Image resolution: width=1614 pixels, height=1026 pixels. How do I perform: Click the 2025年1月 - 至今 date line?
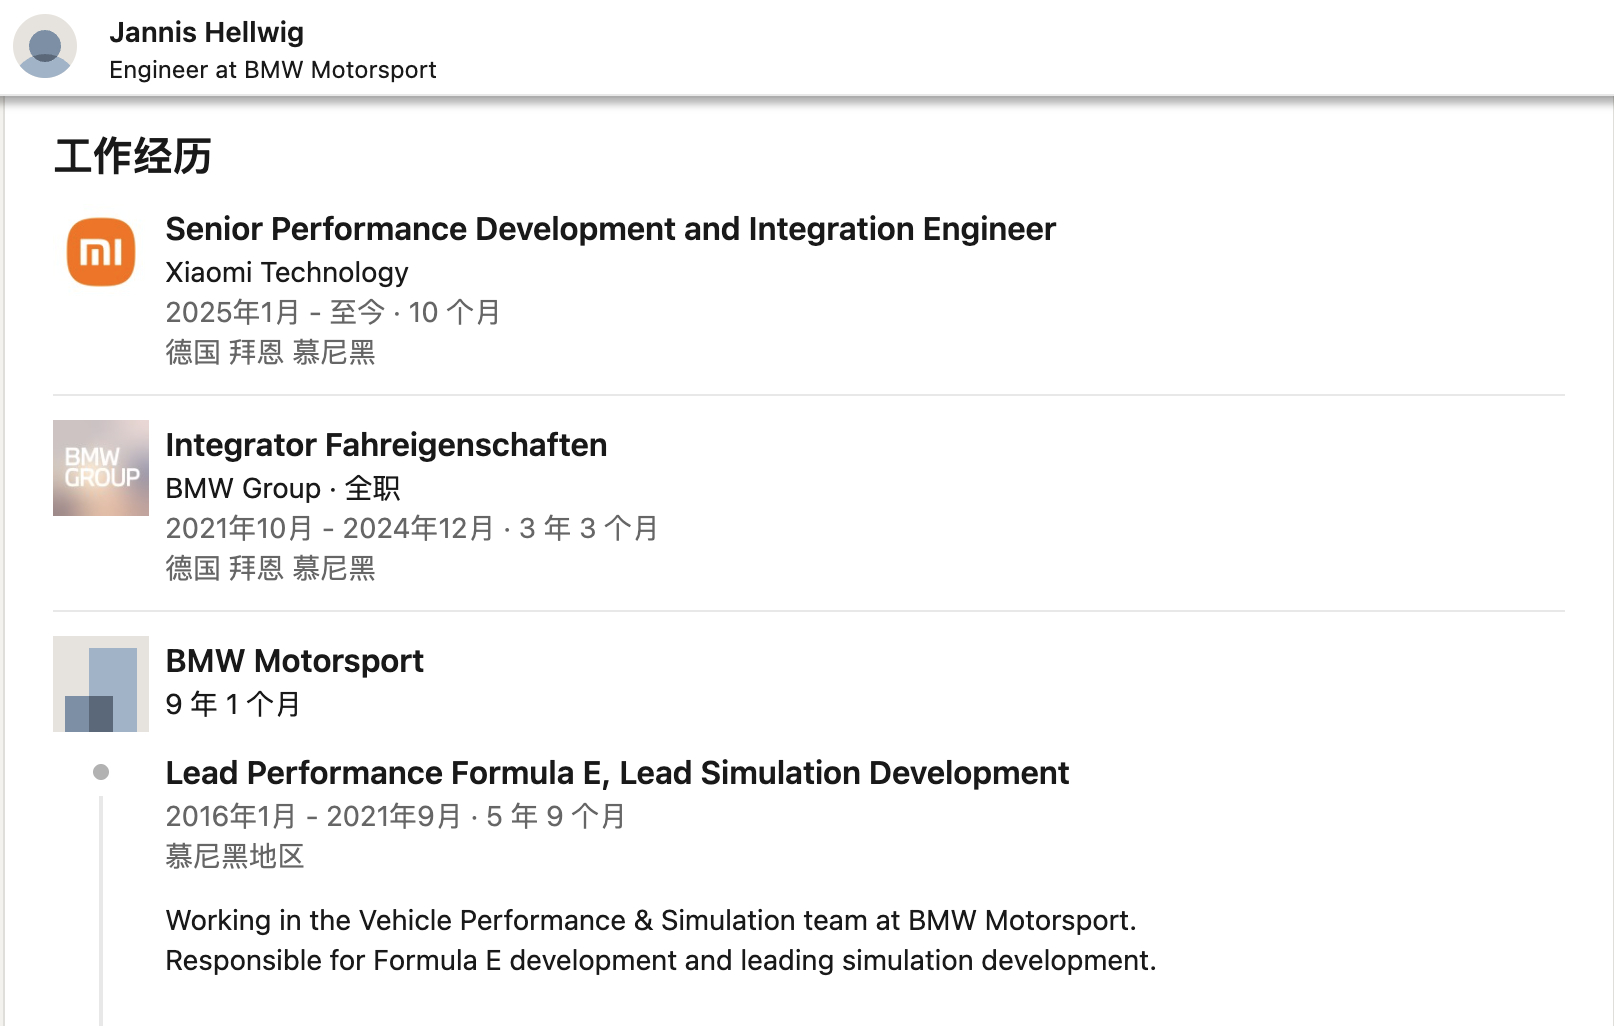click(333, 312)
